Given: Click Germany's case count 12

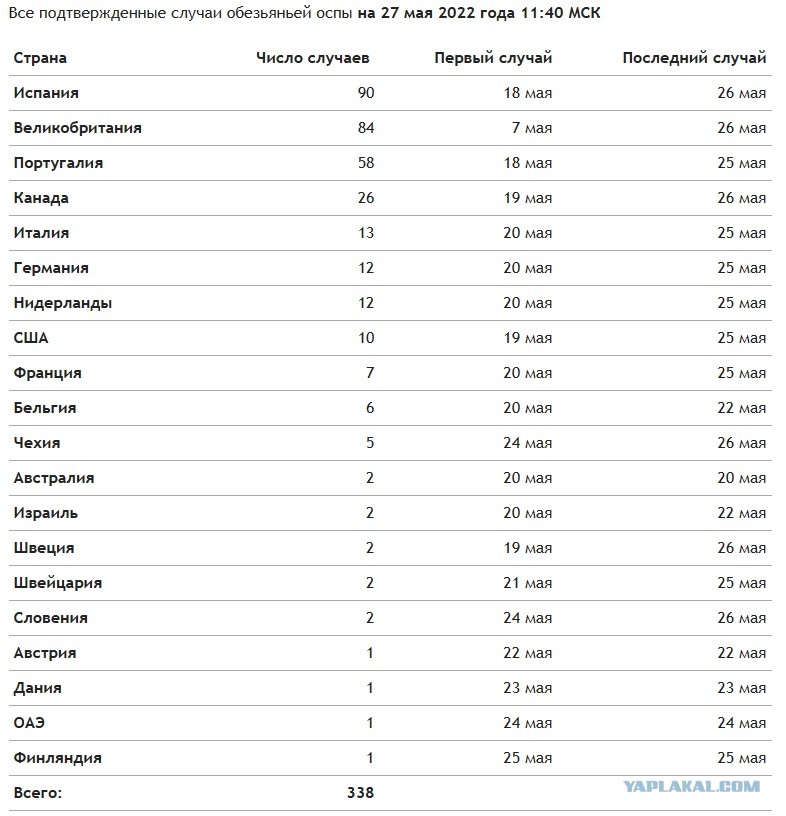Looking at the screenshot, I should 366,268.
